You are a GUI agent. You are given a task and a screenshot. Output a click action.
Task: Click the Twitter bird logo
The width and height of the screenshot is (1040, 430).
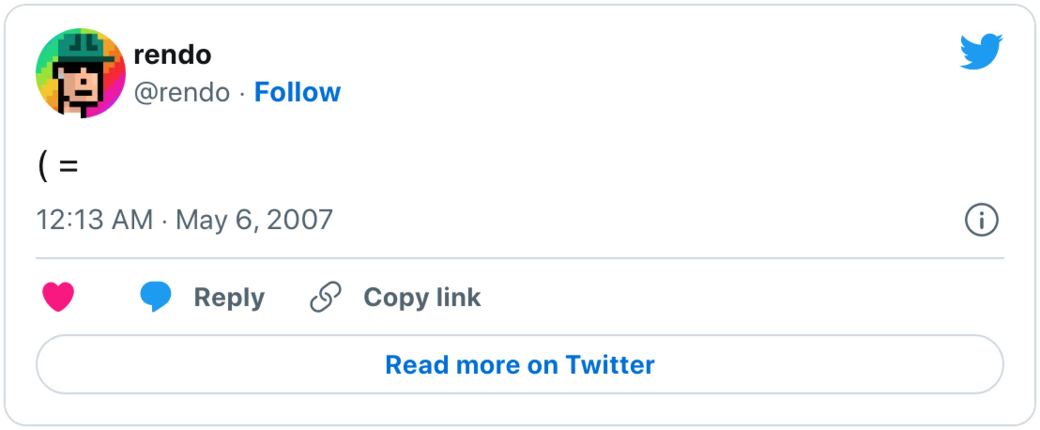(980, 52)
